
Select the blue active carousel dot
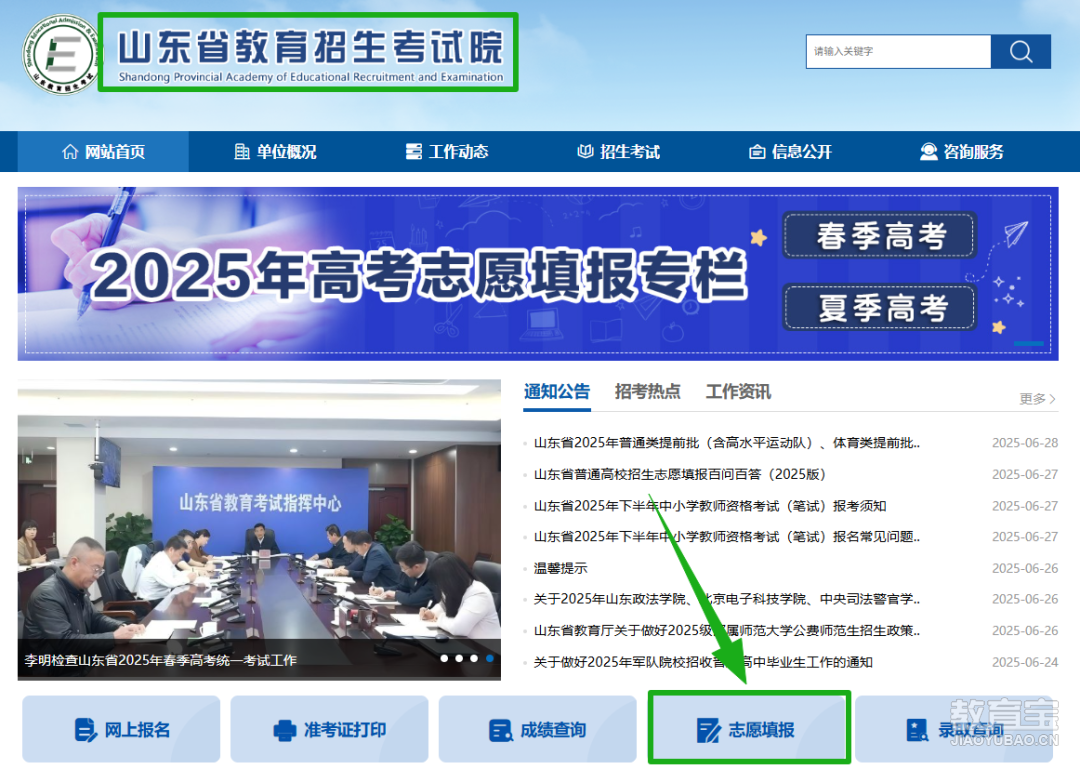(490, 659)
